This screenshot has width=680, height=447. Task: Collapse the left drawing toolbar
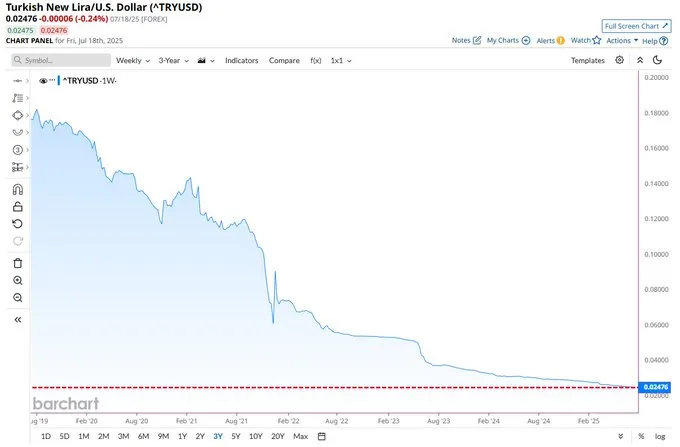pos(18,319)
